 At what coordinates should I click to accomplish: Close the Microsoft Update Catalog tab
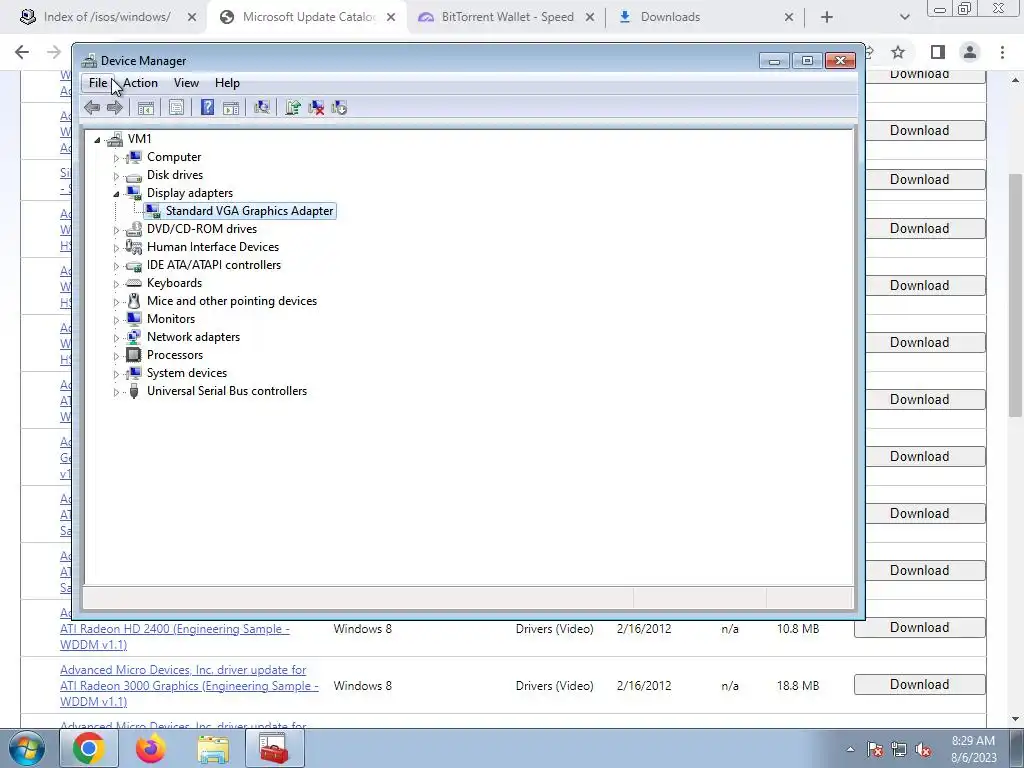pyautogui.click(x=391, y=17)
